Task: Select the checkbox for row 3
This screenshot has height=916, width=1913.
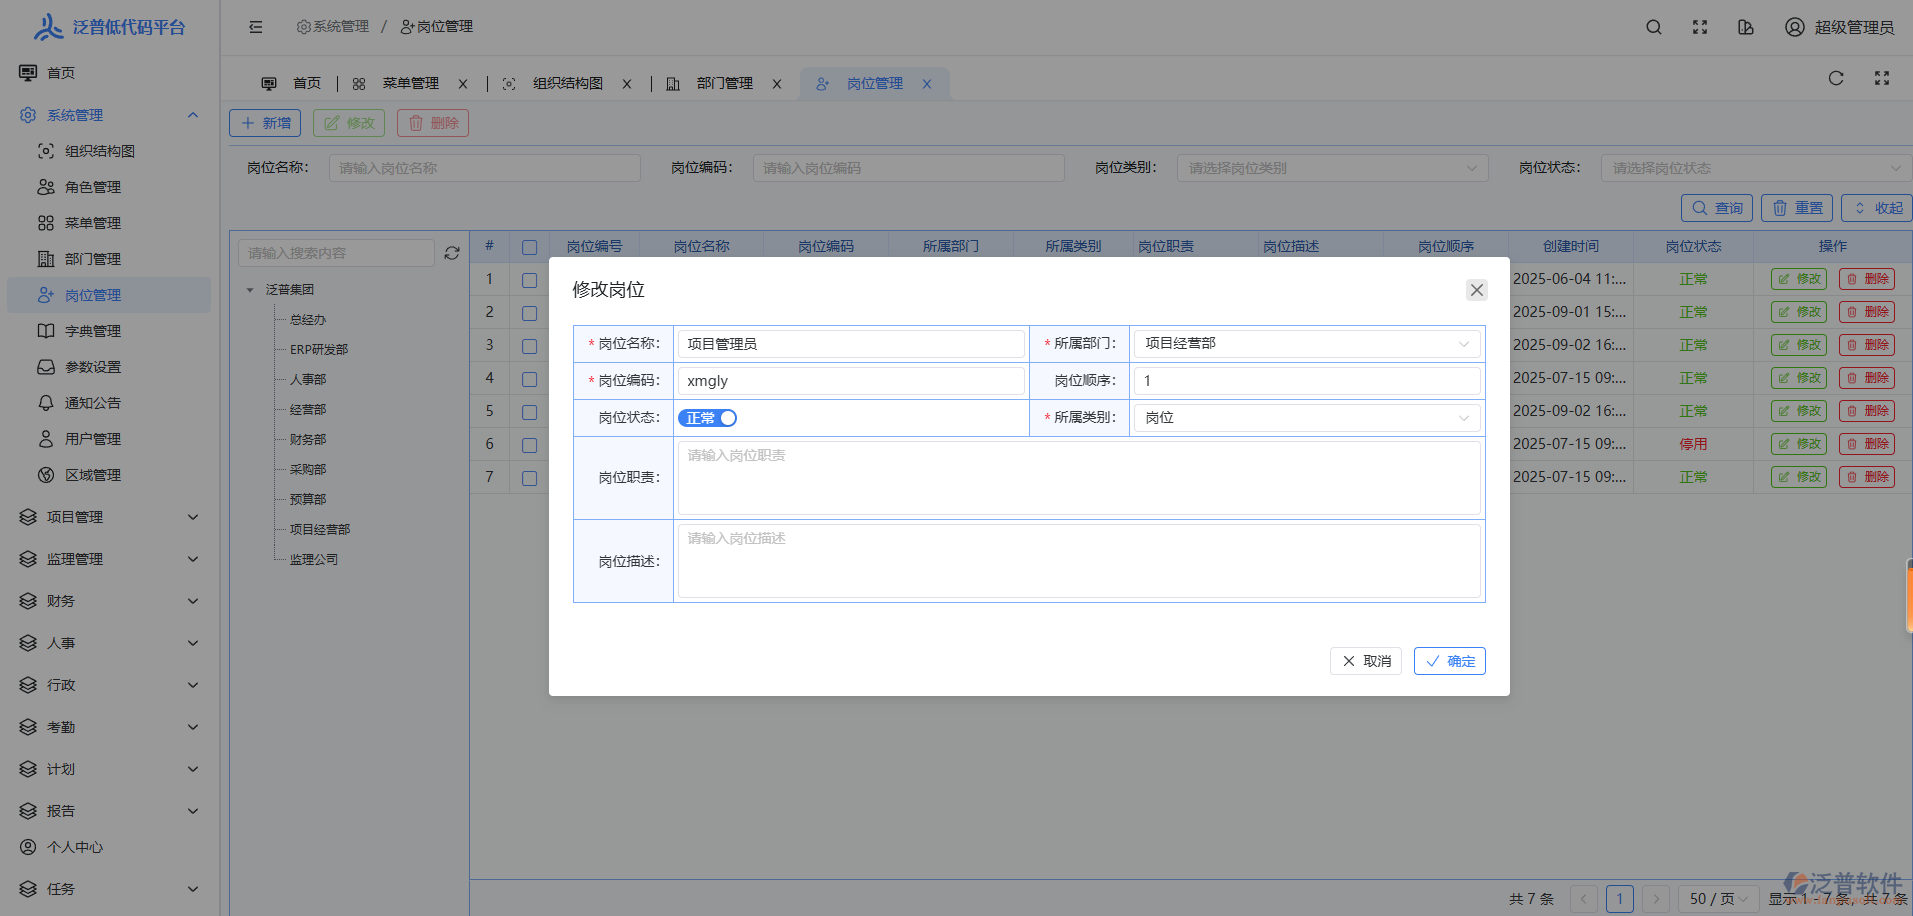Action: click(x=530, y=346)
